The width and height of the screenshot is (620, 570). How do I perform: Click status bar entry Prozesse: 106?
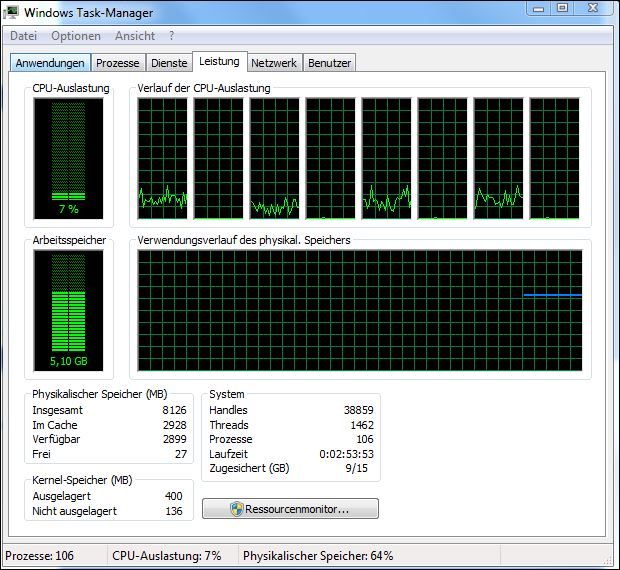pos(40,556)
